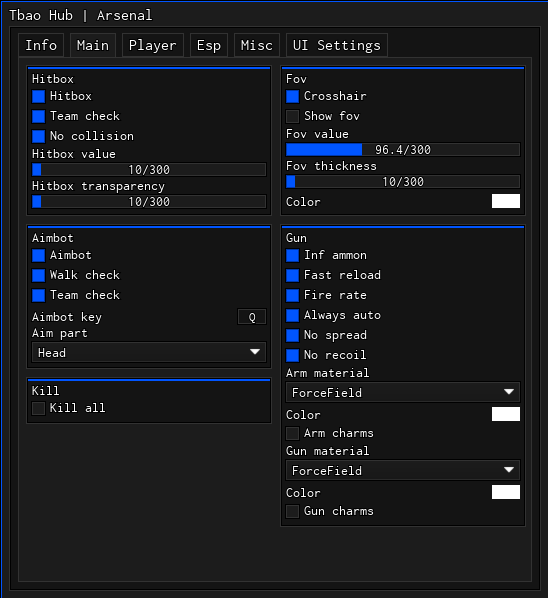The image size is (548, 598).
Task: Click the Fov thickness label
Action: click(331, 166)
